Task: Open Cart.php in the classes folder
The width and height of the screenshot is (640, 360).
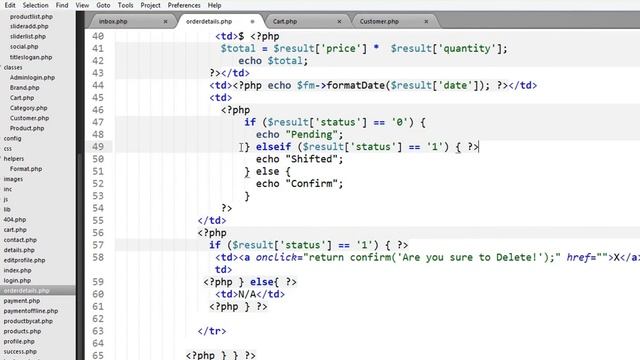Action: click(22, 98)
